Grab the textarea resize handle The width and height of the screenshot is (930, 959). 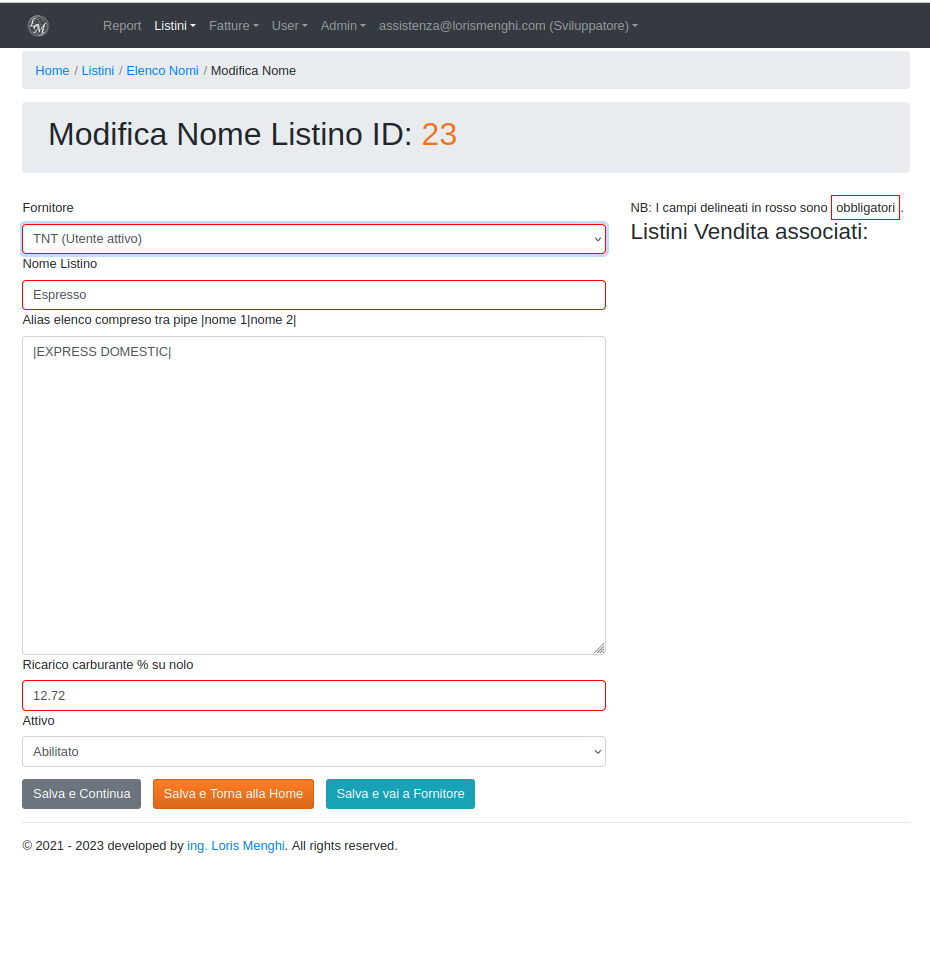click(x=599, y=648)
